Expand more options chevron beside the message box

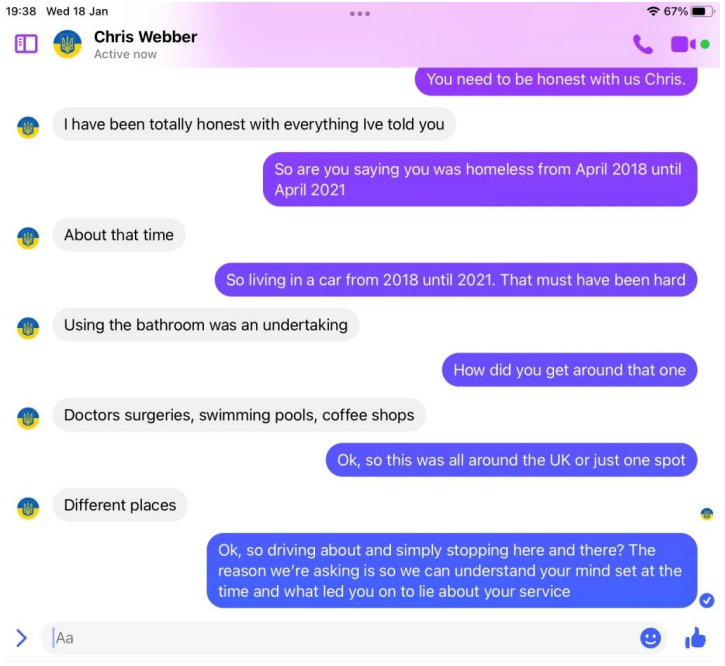click(22, 638)
